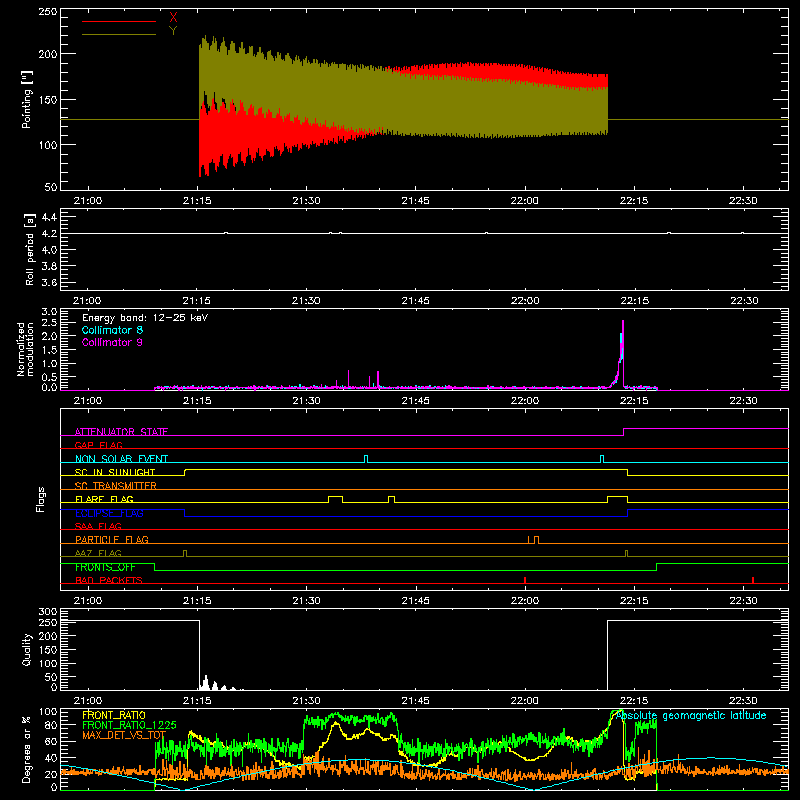
Task: Click the 2.5 tick on modulation axis
Action: 49,323
